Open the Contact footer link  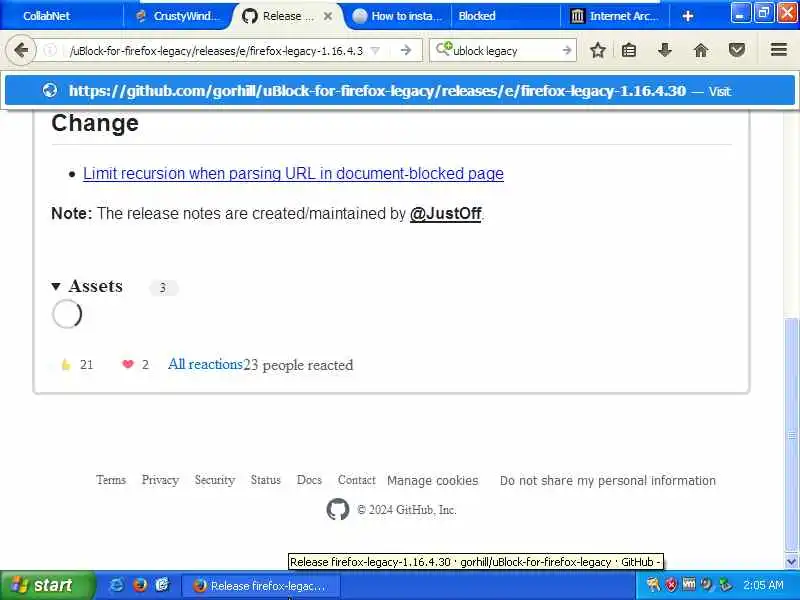click(x=357, y=480)
